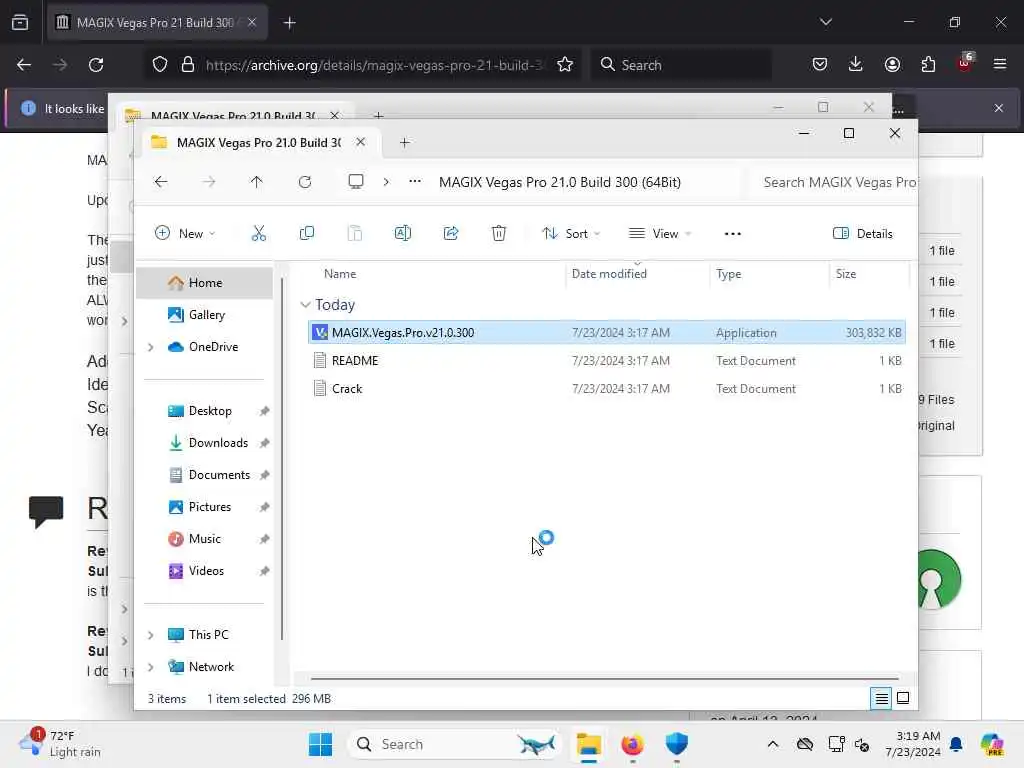Toggle the Details pane button
Screen dimensions: 1024x768
tap(863, 233)
